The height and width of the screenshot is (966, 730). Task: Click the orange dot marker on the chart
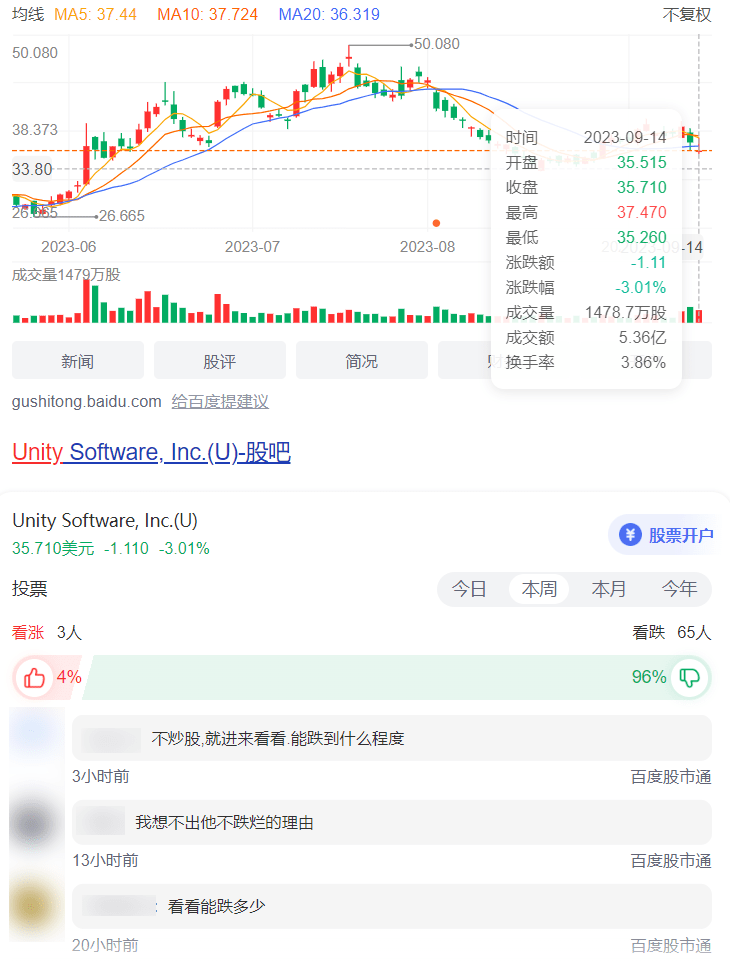[x=436, y=223]
